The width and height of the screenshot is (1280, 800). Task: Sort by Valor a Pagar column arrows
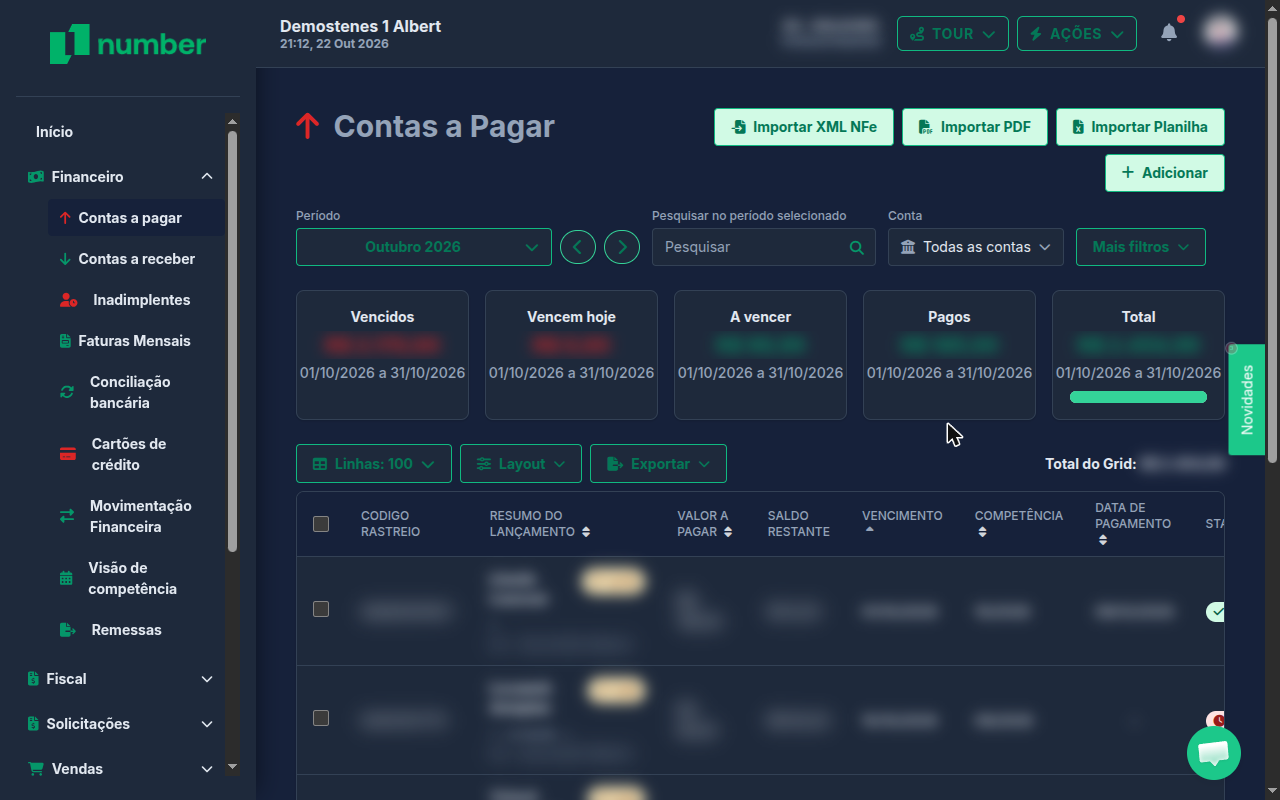728,532
